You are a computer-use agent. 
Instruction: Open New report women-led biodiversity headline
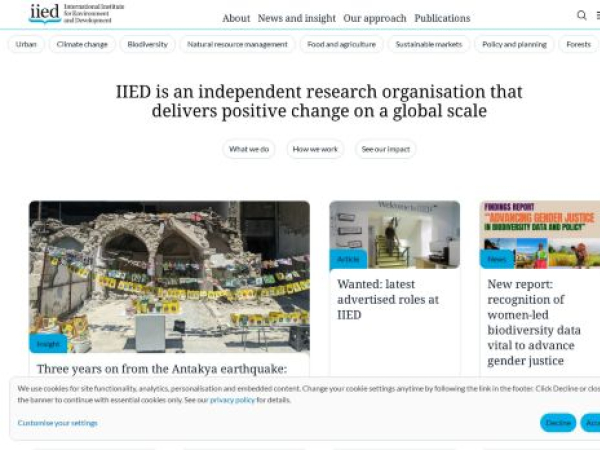534,323
